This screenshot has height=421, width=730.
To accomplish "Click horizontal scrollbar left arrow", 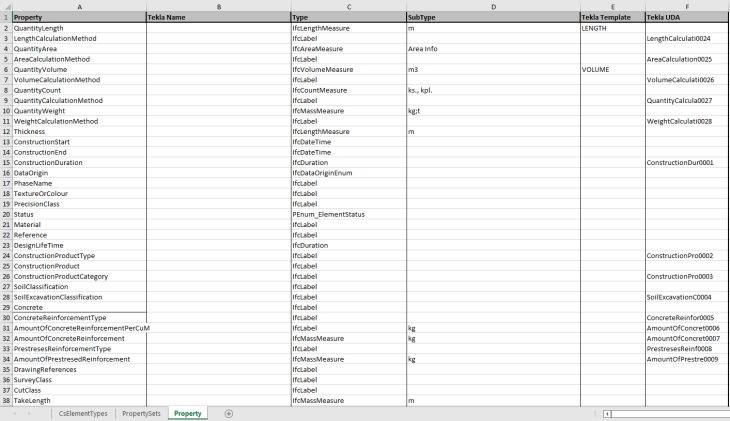I will [607, 414].
